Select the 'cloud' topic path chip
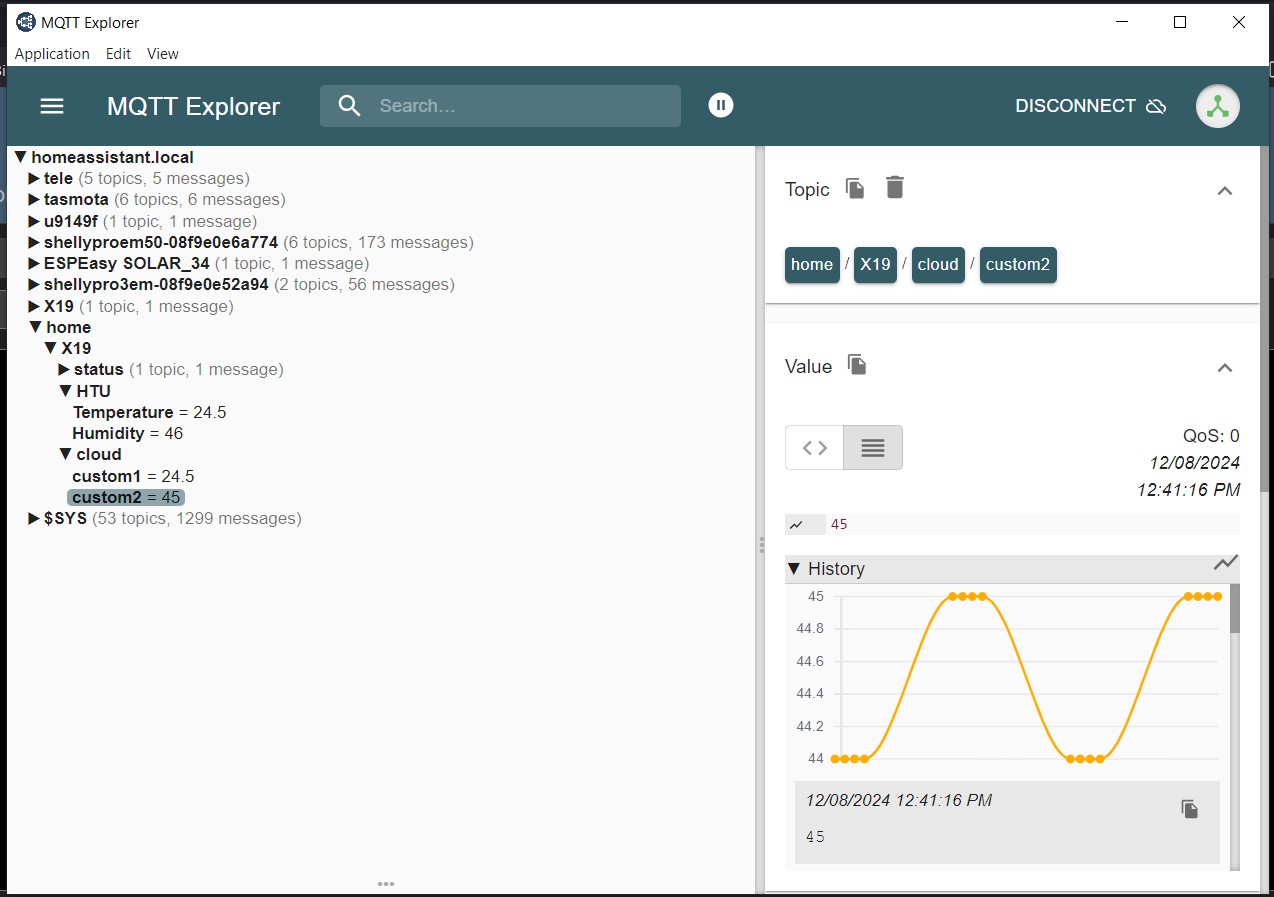 pos(938,265)
